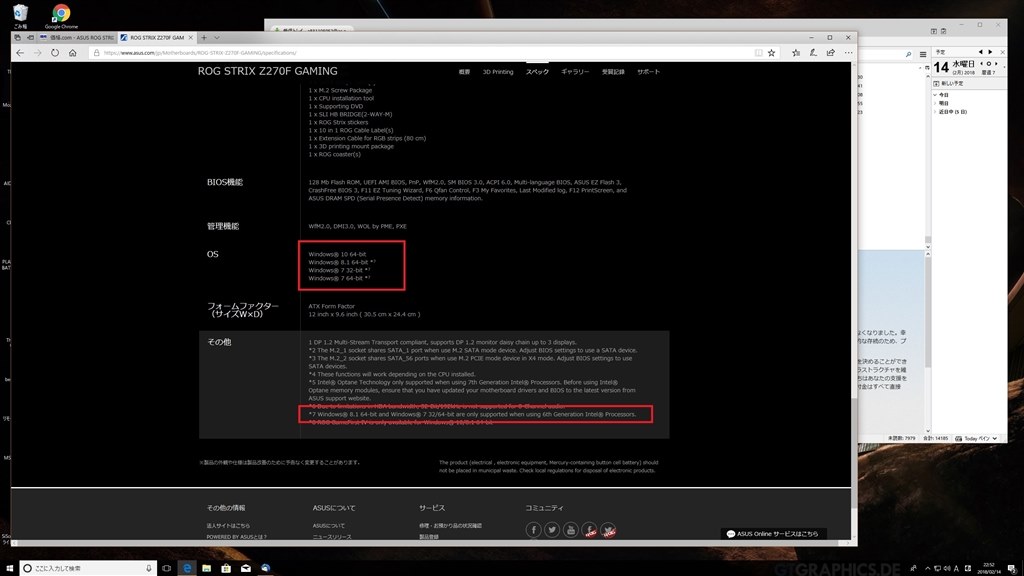Open reading view icon in the address bar
Image resolution: width=1024 pixels, height=576 pixels.
coord(758,53)
